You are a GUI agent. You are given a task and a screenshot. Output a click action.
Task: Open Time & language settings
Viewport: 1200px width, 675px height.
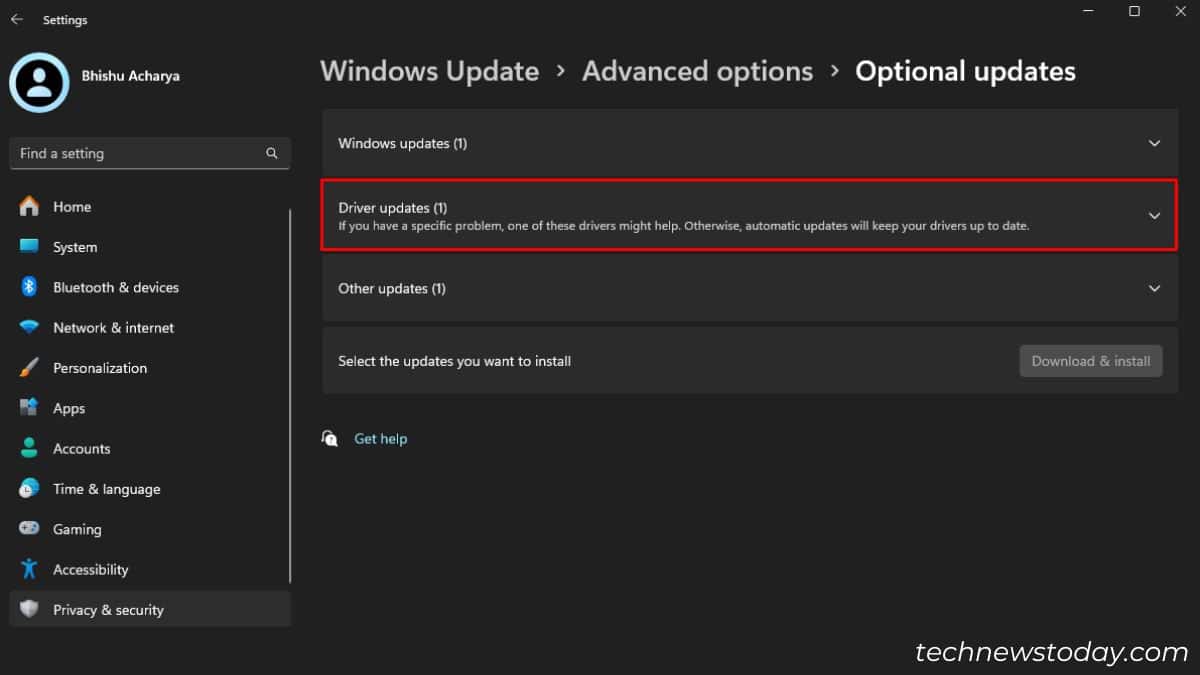point(106,489)
